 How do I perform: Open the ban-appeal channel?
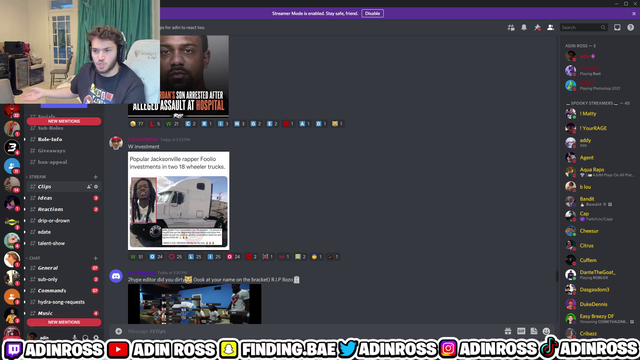(64, 162)
